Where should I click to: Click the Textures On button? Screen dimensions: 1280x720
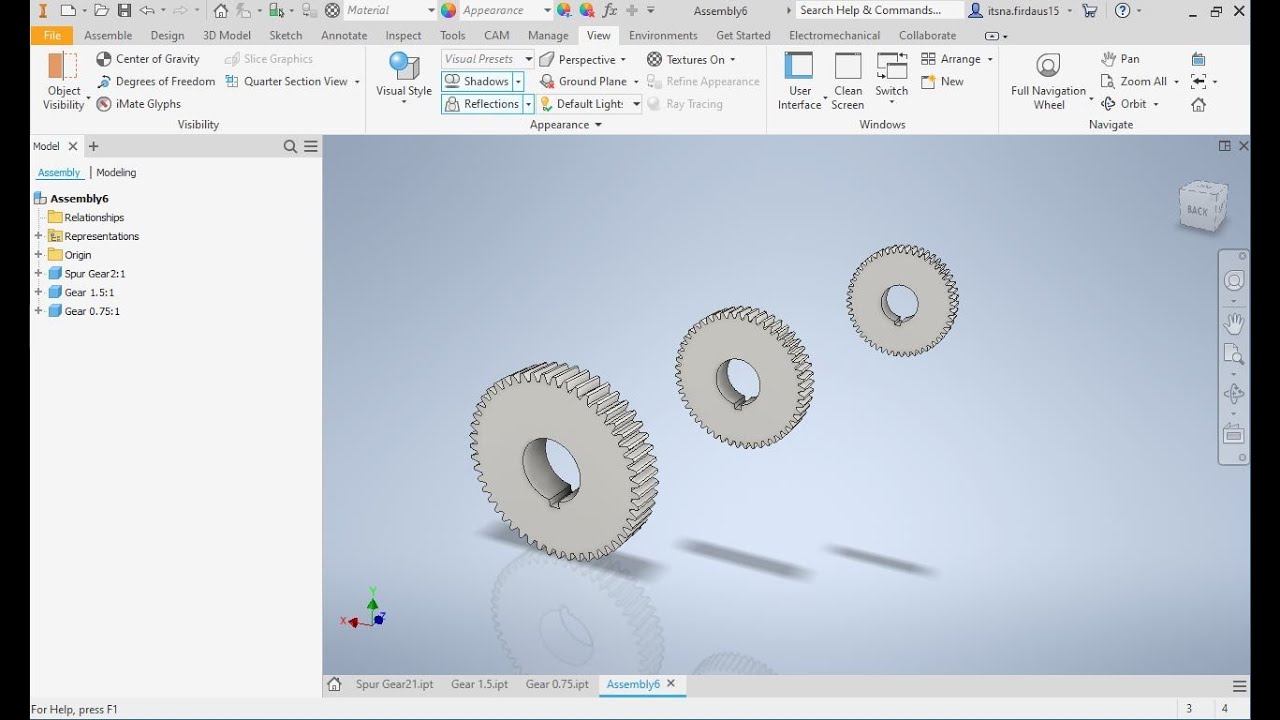click(686, 59)
